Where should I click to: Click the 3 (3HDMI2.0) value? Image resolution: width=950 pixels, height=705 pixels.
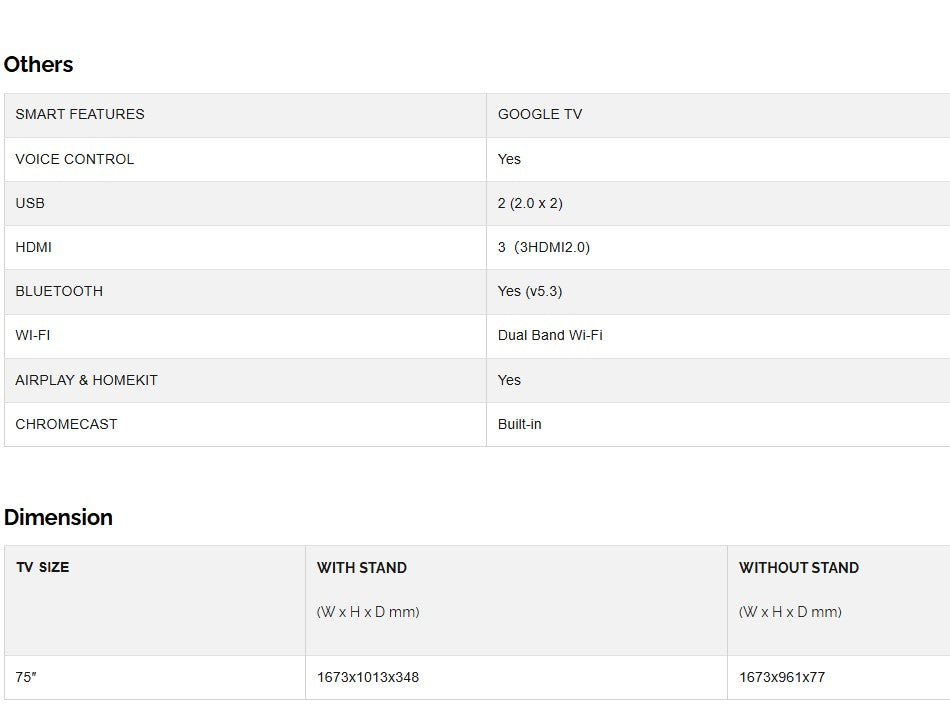(x=544, y=247)
